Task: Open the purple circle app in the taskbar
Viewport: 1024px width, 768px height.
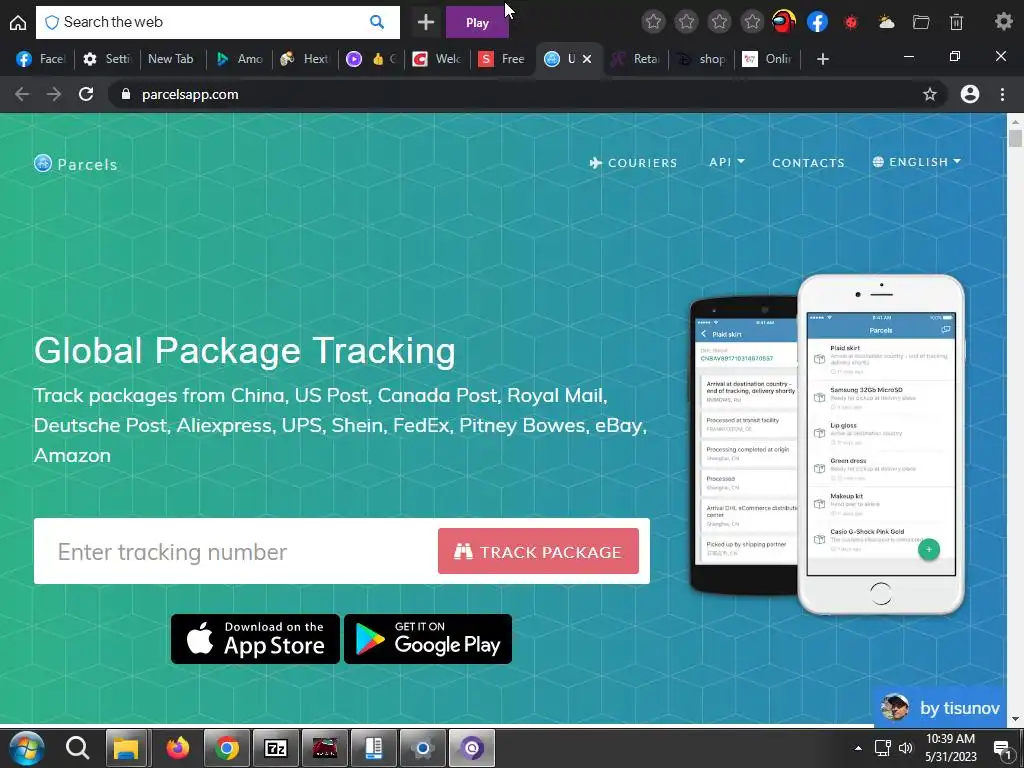Action: pos(472,748)
